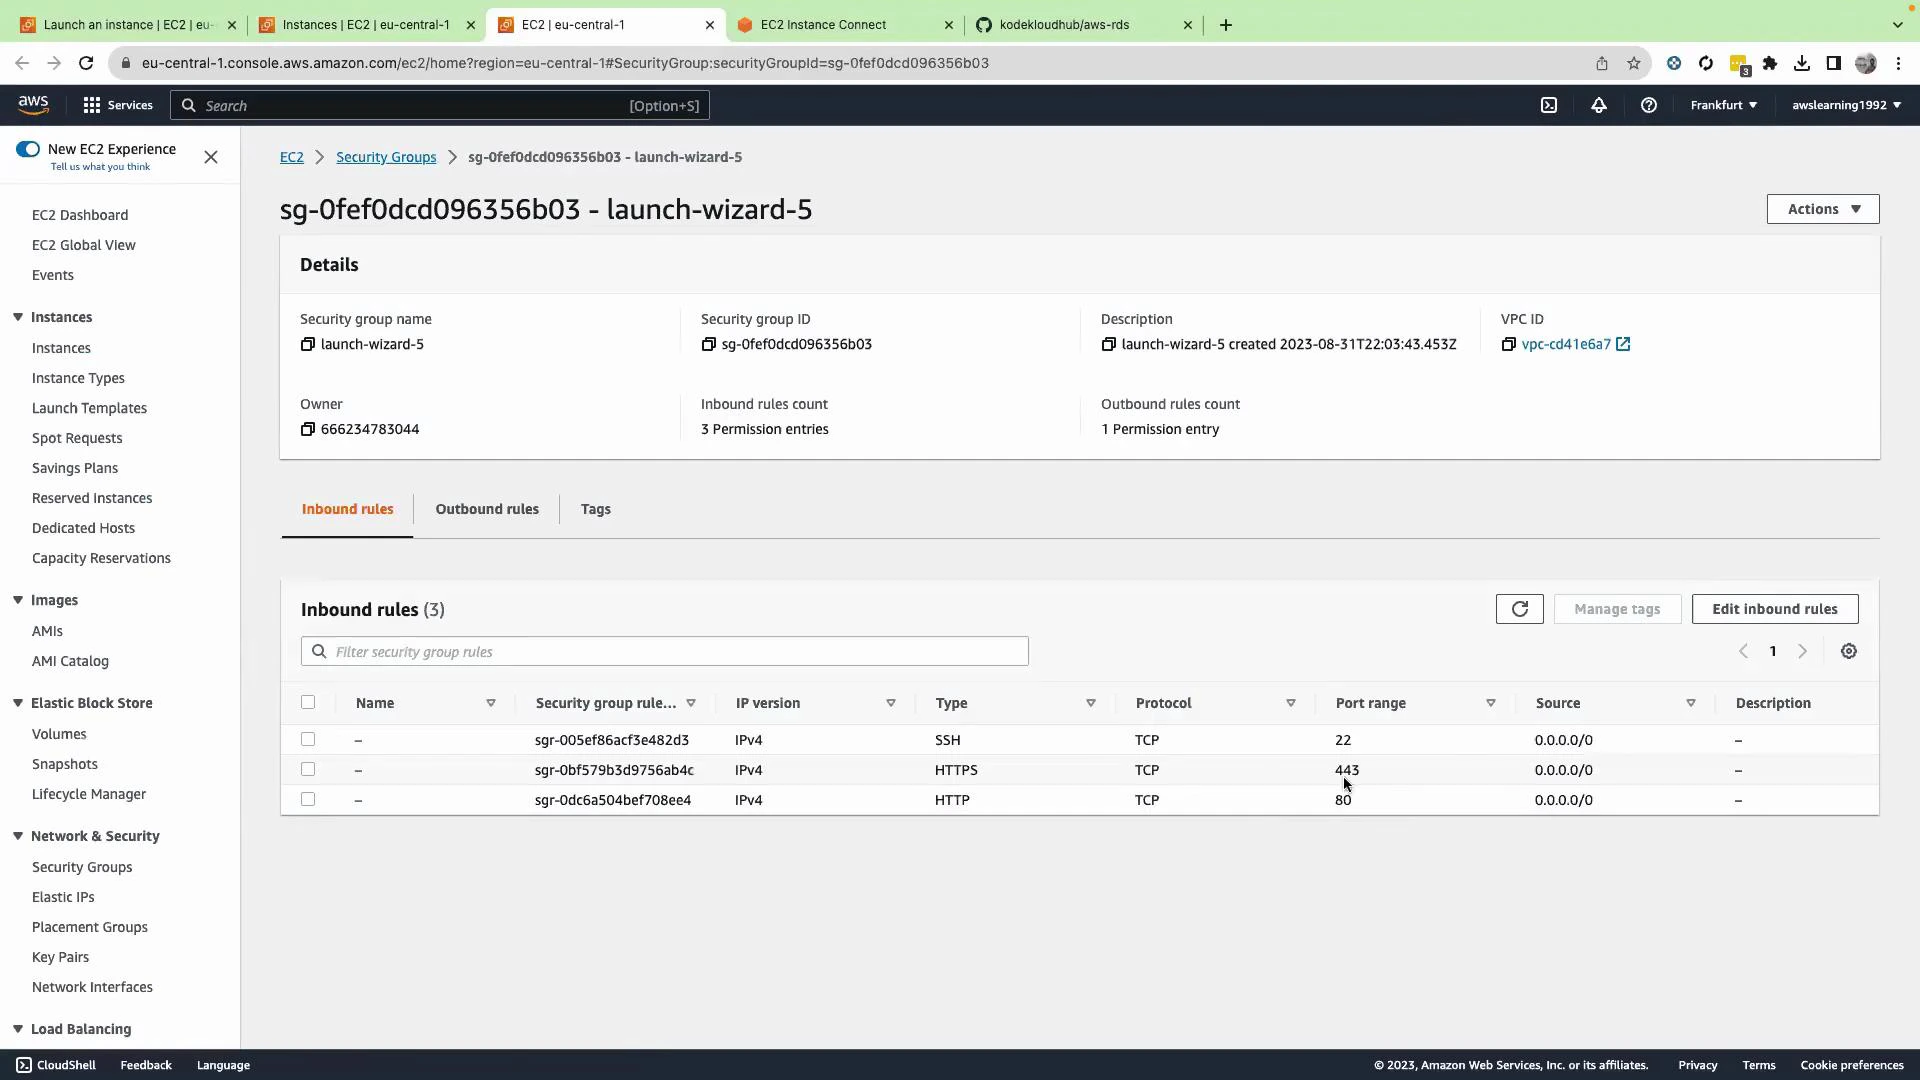Check the HTTP port 80 rule checkbox
Image resolution: width=1920 pixels, height=1080 pixels.
[x=308, y=800]
